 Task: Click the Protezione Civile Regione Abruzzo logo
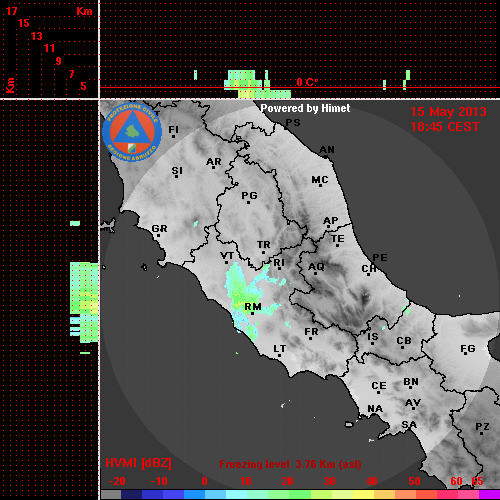coord(132,133)
